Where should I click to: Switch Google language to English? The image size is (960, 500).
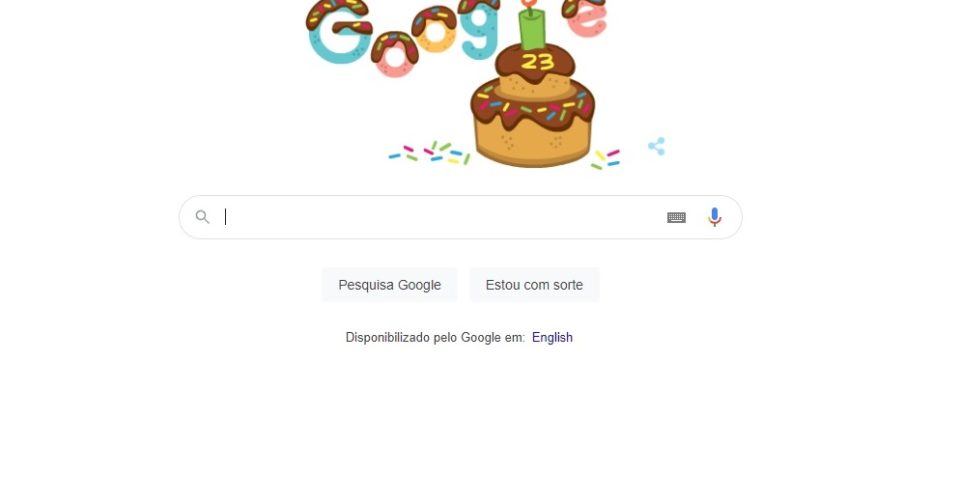point(552,337)
